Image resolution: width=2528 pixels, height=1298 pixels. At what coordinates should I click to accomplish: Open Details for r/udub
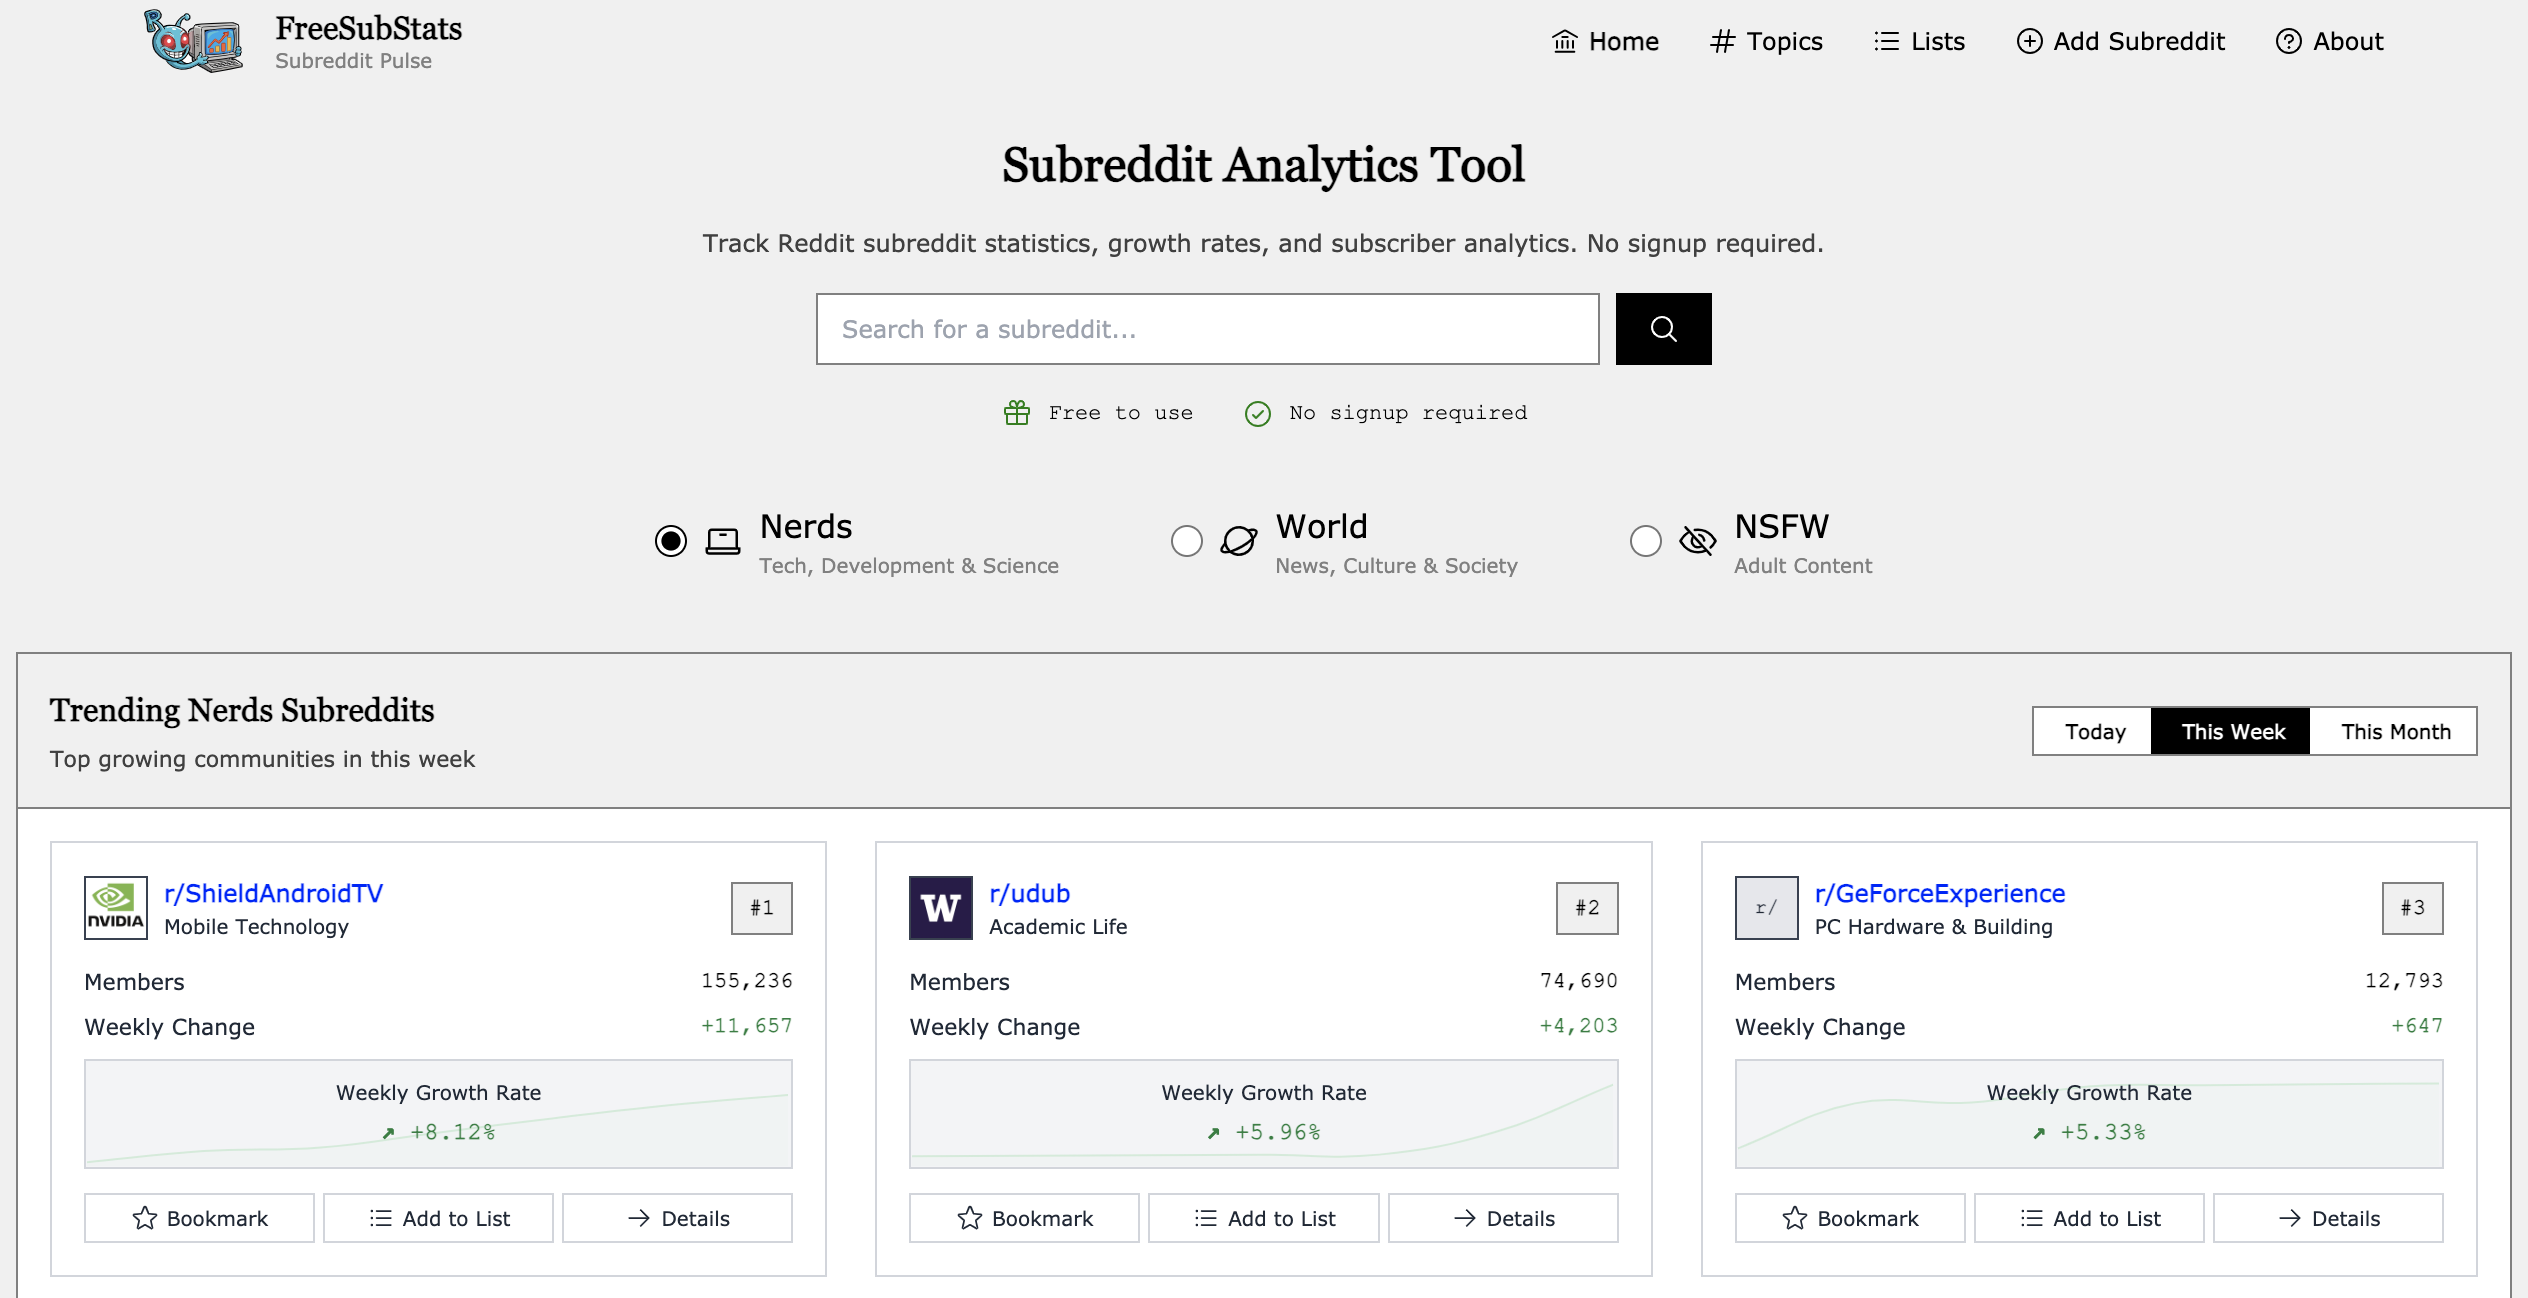pos(1502,1217)
